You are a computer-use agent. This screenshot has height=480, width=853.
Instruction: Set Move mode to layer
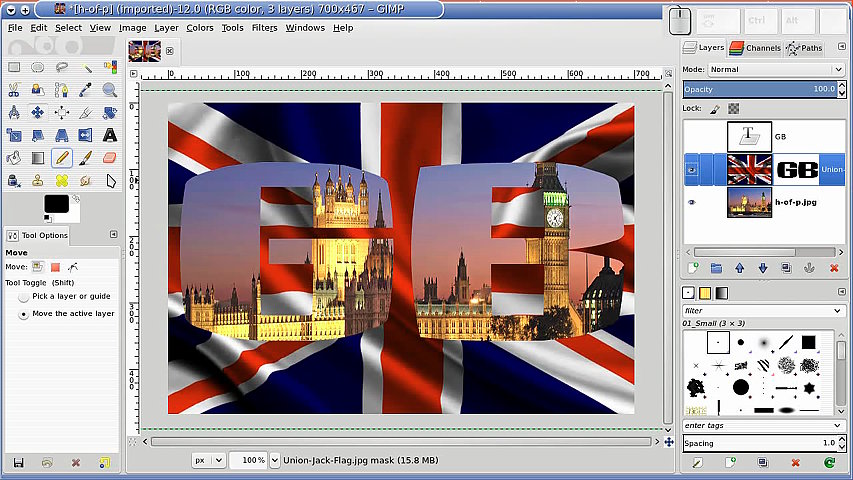tap(38, 267)
